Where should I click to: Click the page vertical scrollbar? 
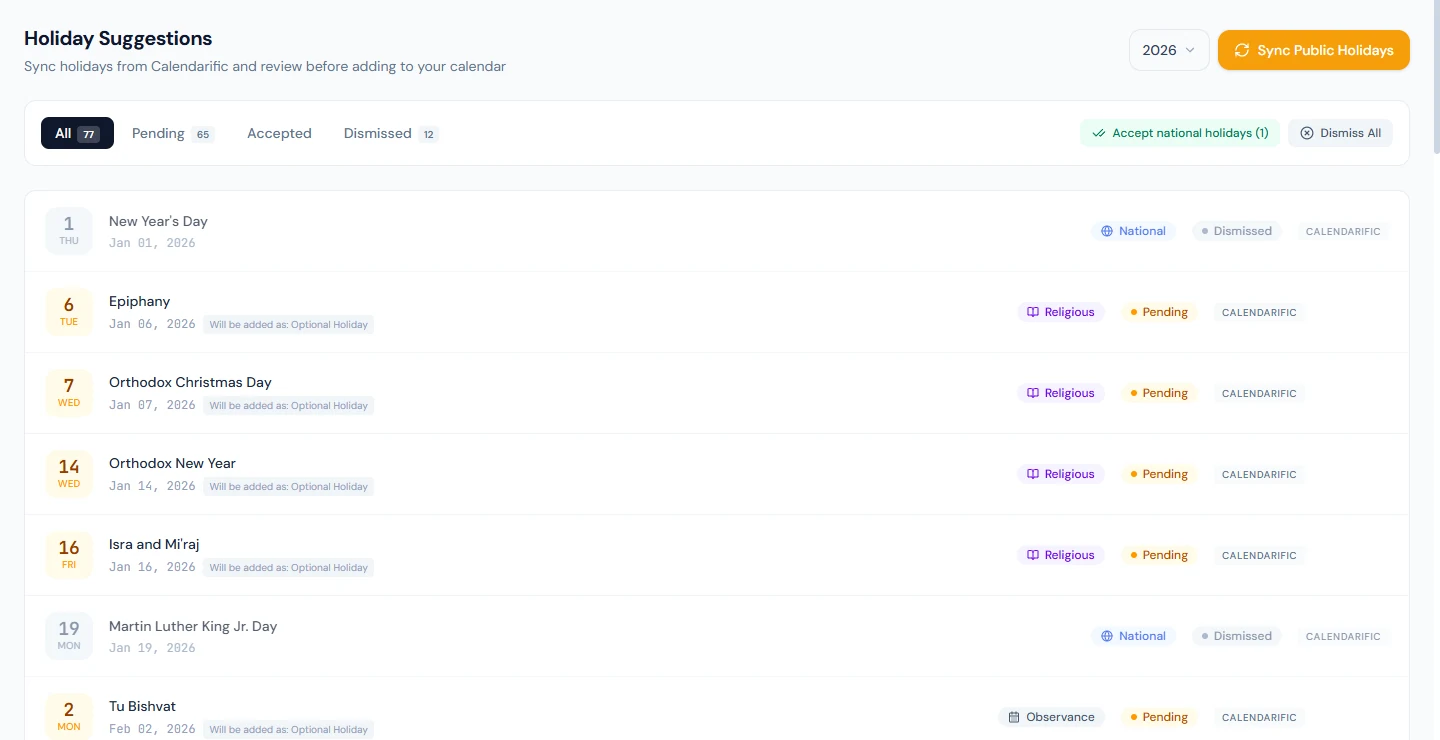coord(1436,76)
